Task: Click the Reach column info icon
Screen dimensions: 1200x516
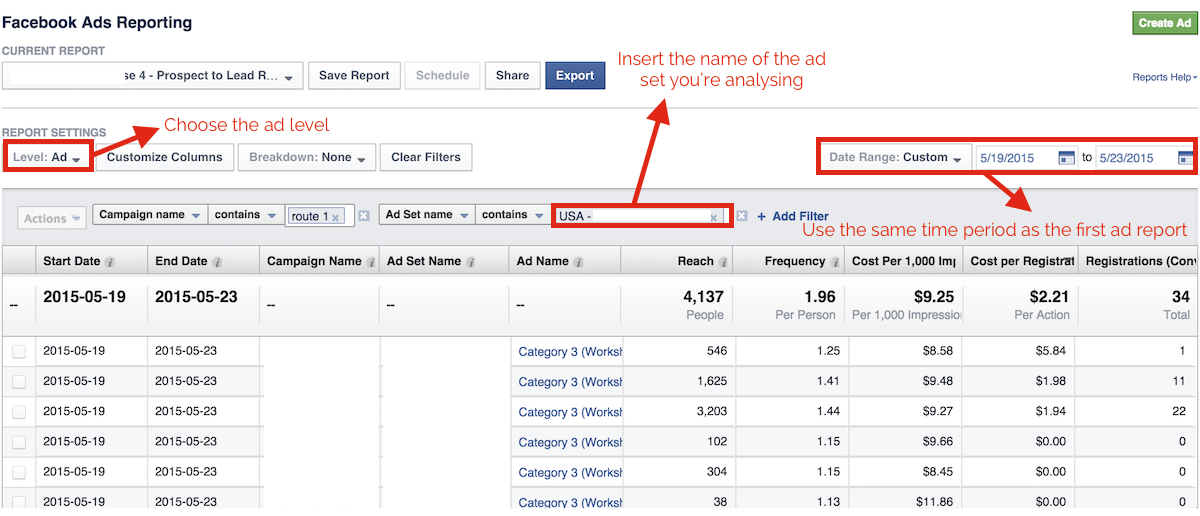Action: click(x=724, y=262)
